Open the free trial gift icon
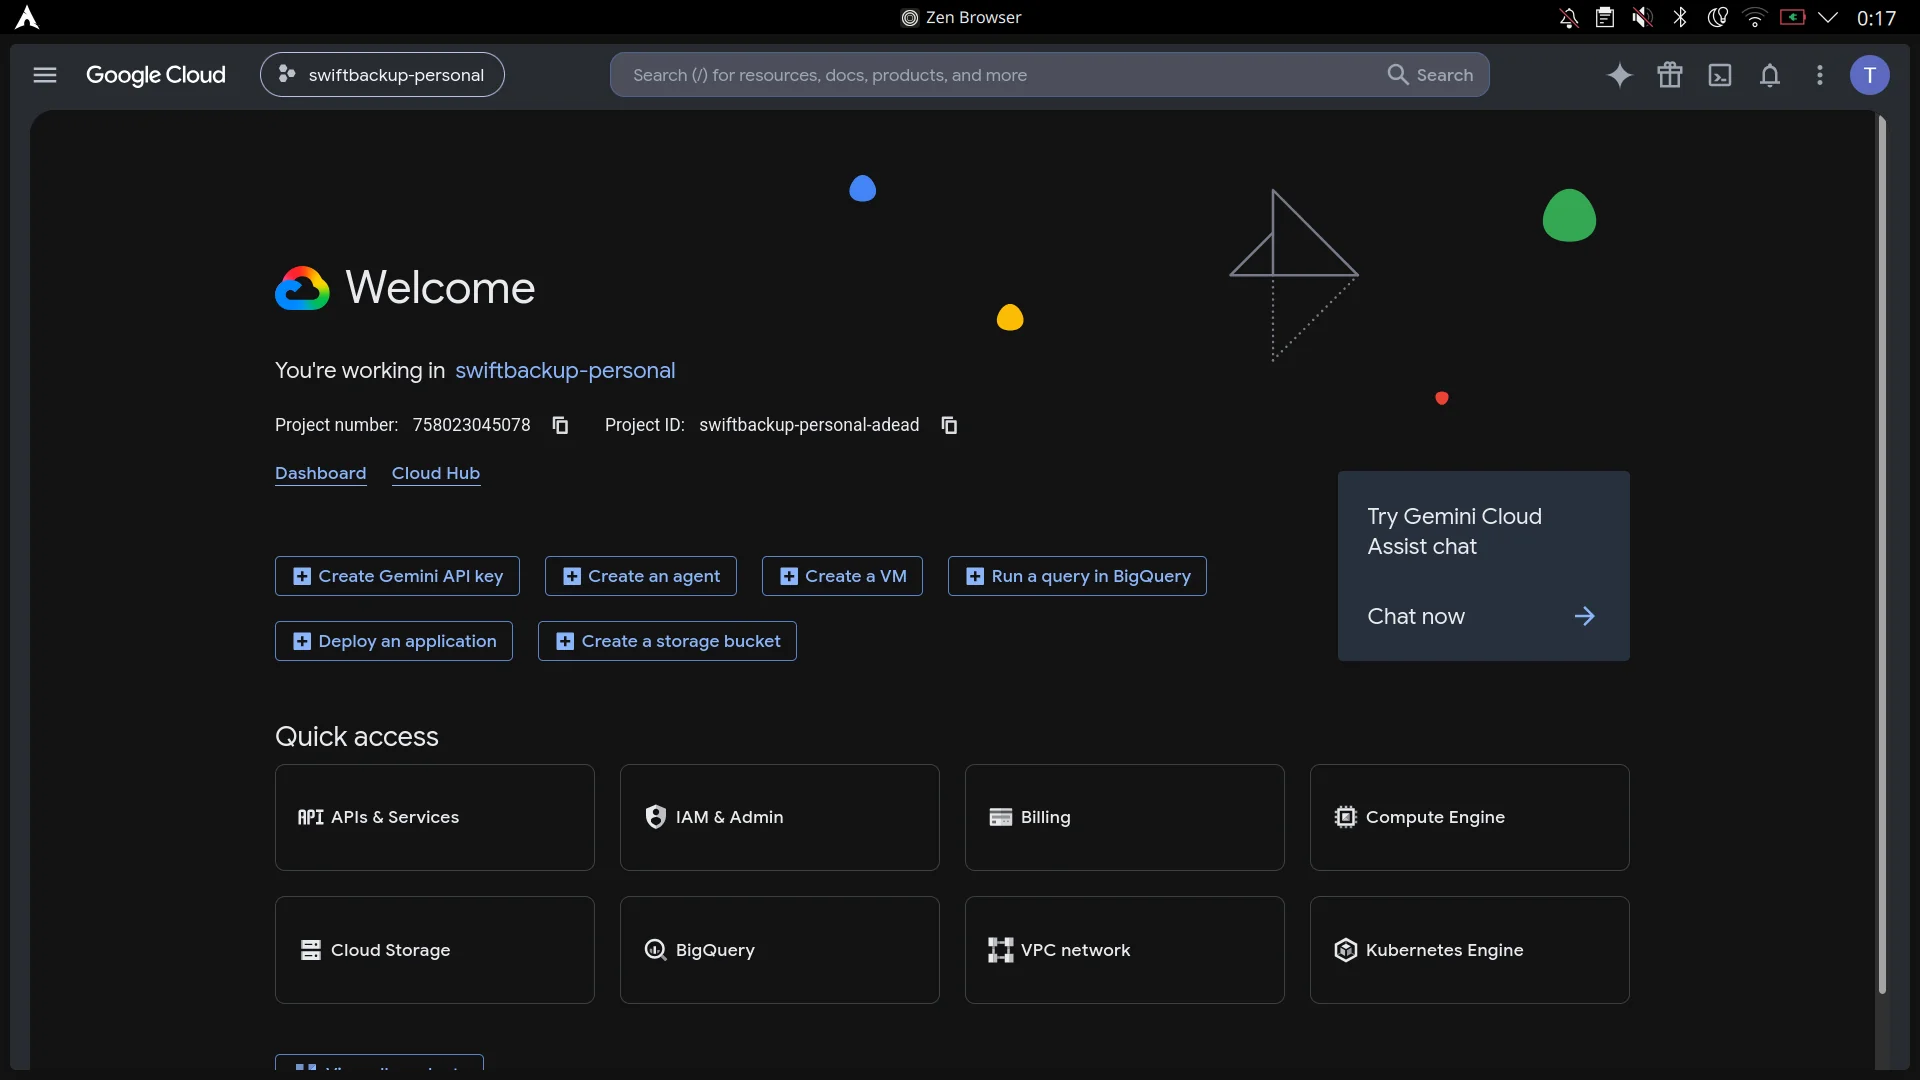 tap(1670, 75)
